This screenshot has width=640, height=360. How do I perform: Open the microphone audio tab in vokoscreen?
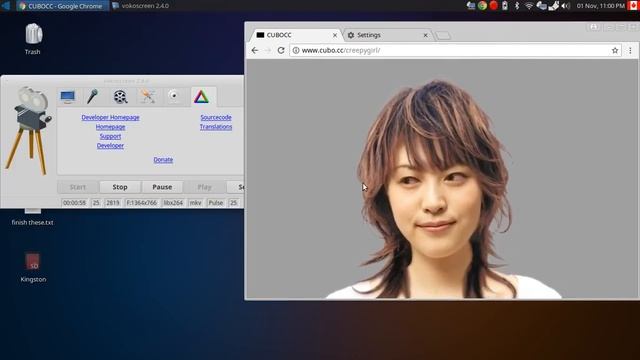tap(93, 97)
